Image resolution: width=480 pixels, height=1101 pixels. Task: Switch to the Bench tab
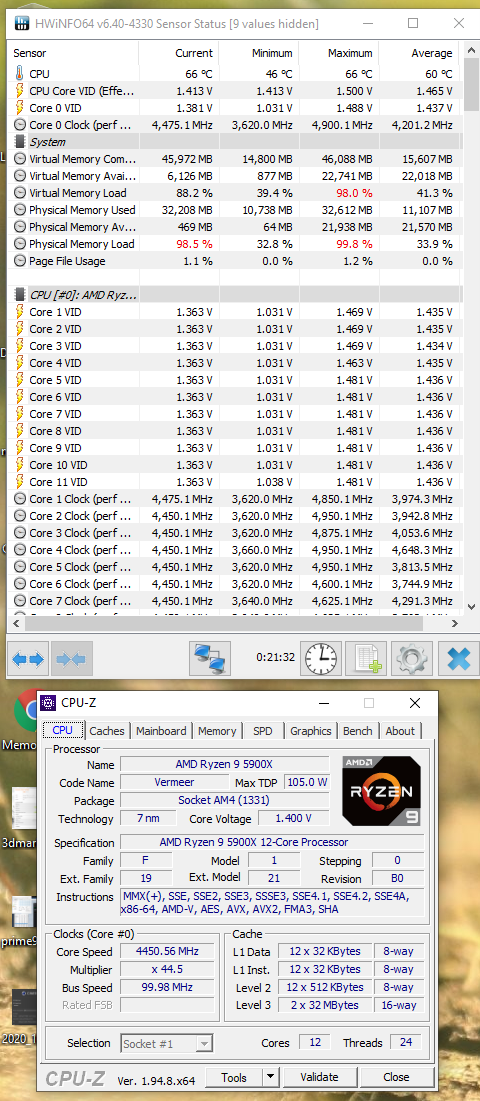(x=358, y=731)
